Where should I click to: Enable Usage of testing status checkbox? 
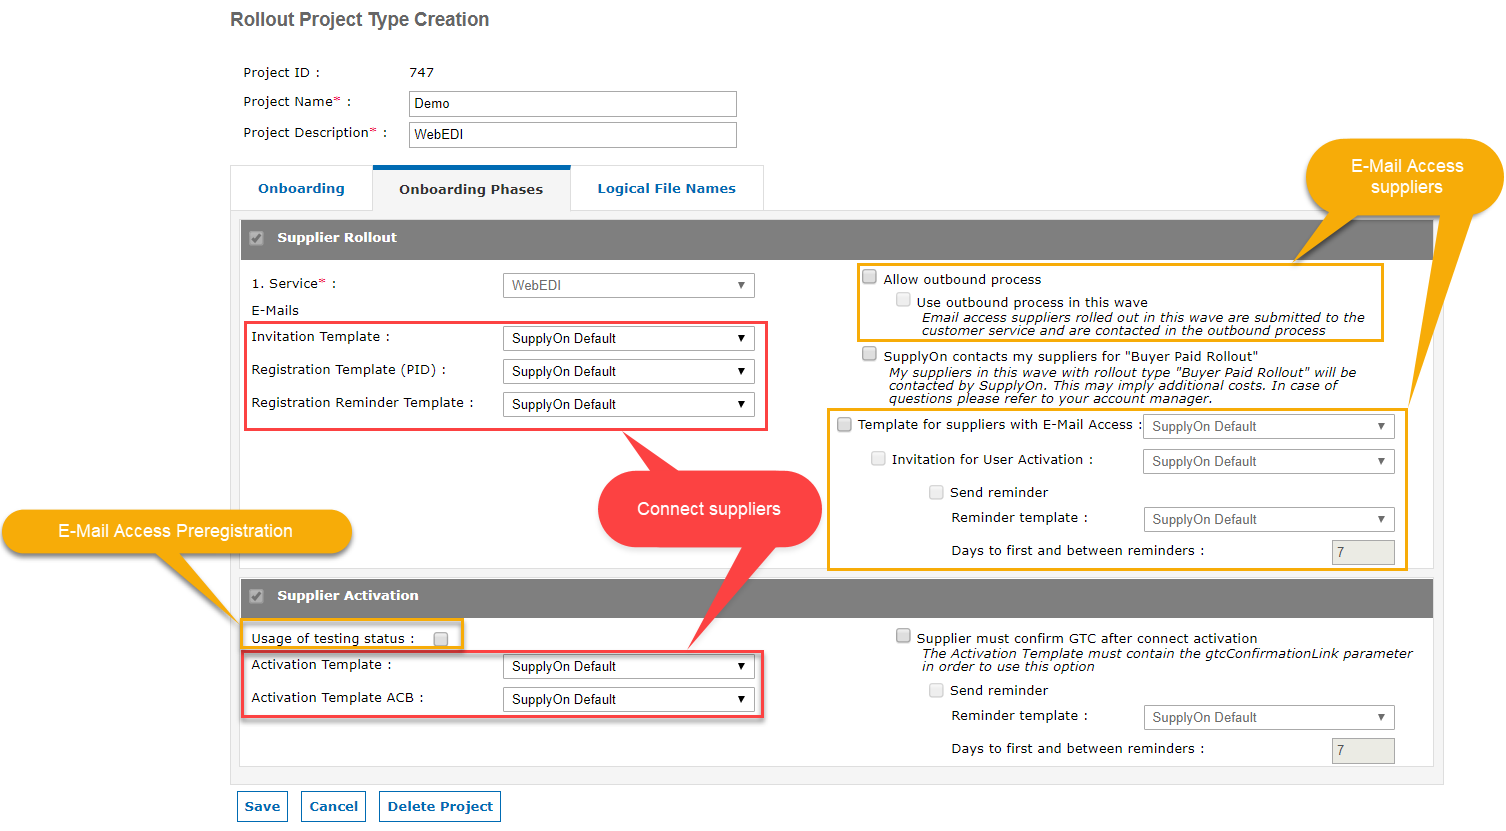click(440, 639)
